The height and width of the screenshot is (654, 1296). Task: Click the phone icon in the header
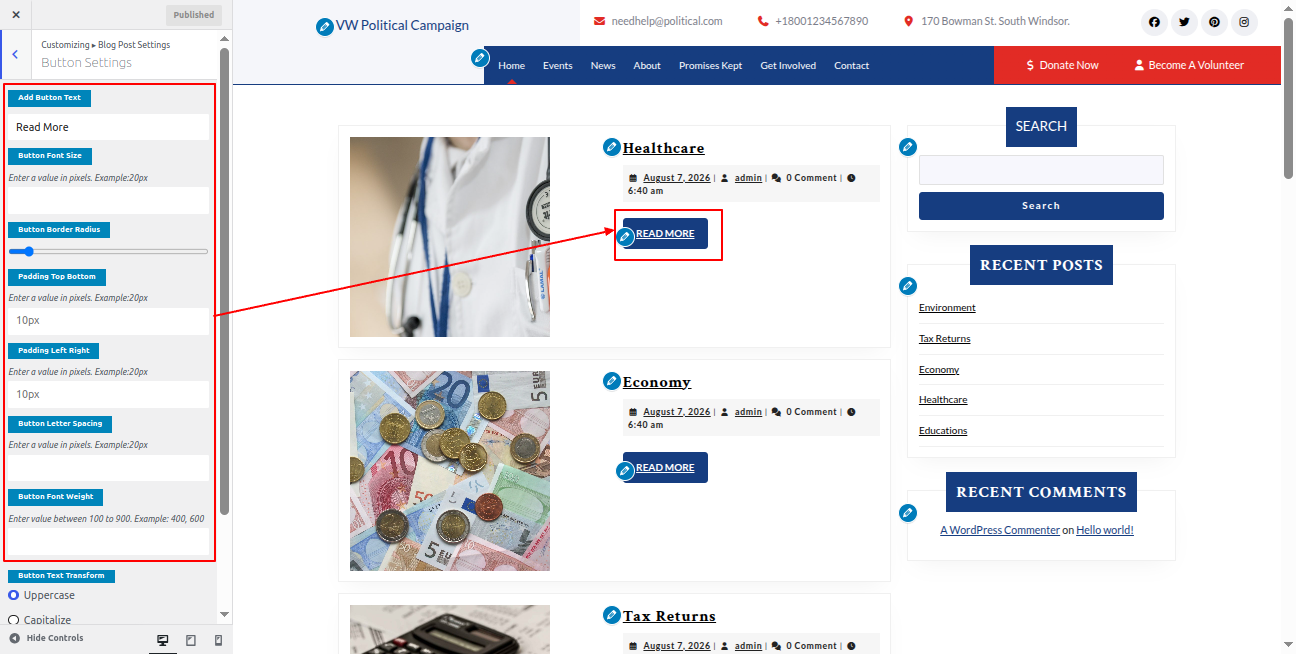(x=763, y=21)
